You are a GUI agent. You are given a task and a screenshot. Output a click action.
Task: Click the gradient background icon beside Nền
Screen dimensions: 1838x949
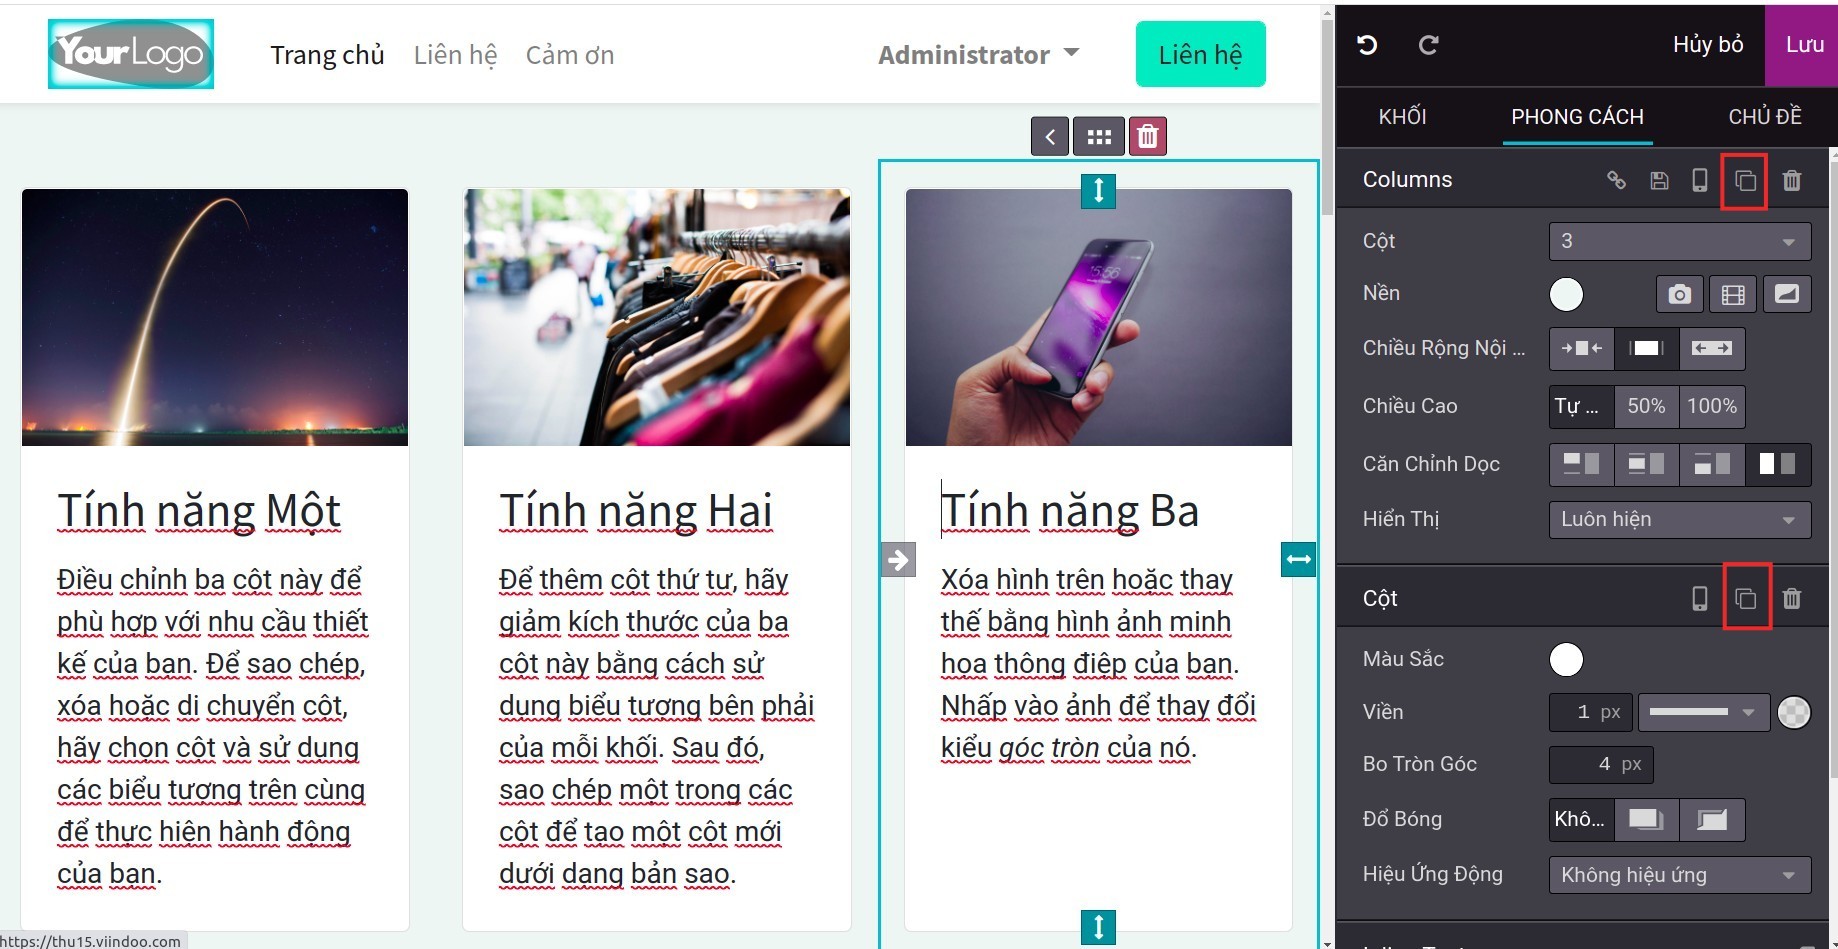pos(1788,294)
